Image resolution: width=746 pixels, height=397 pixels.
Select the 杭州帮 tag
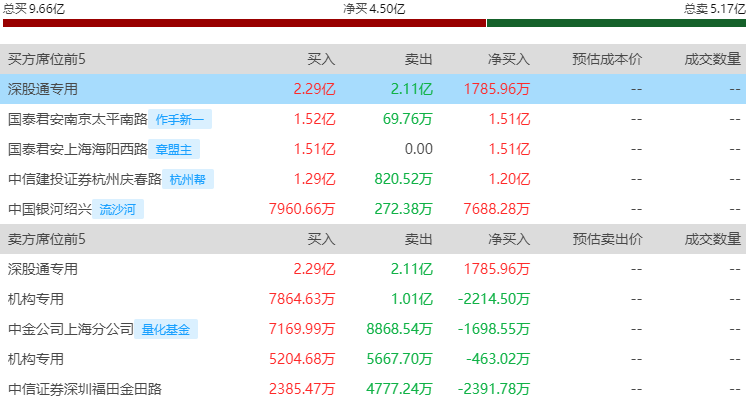188,179
